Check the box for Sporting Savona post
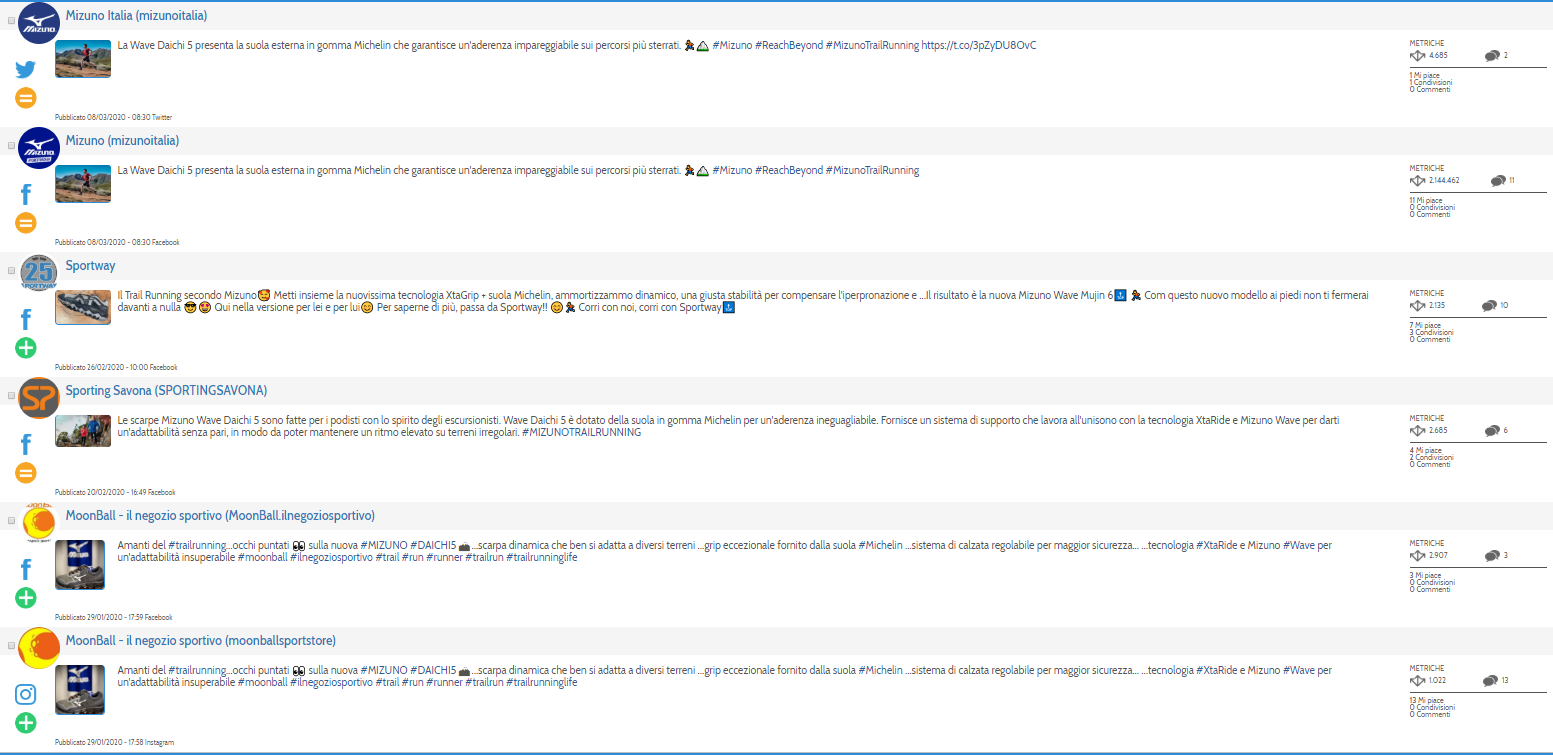This screenshot has height=755, width=1553. pos(11,396)
